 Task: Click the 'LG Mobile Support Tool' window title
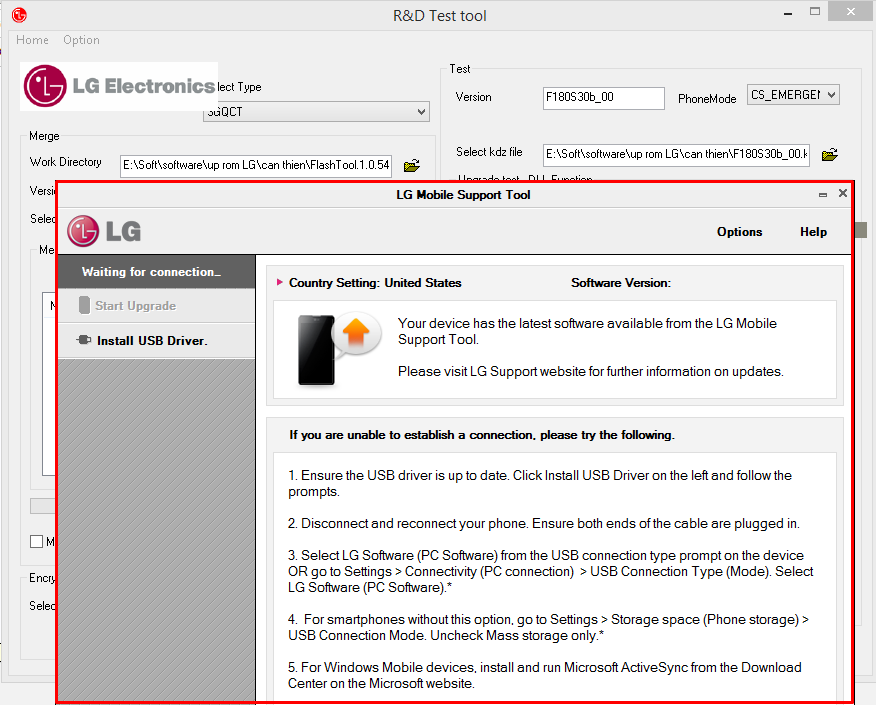pyautogui.click(x=463, y=195)
